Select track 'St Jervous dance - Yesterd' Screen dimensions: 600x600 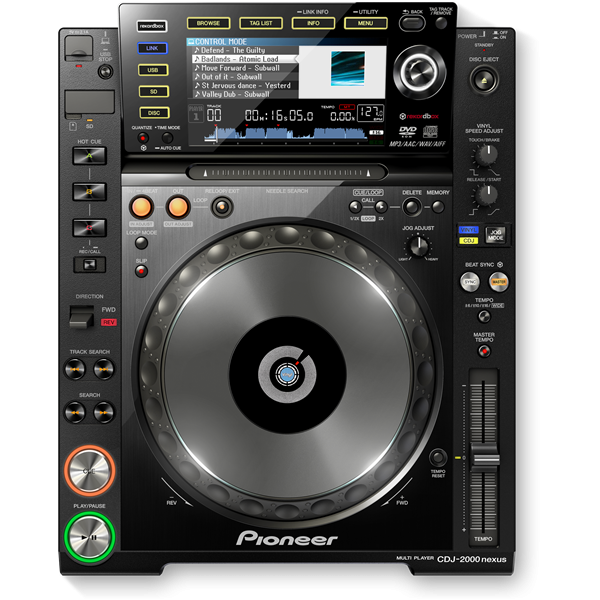tap(244, 85)
